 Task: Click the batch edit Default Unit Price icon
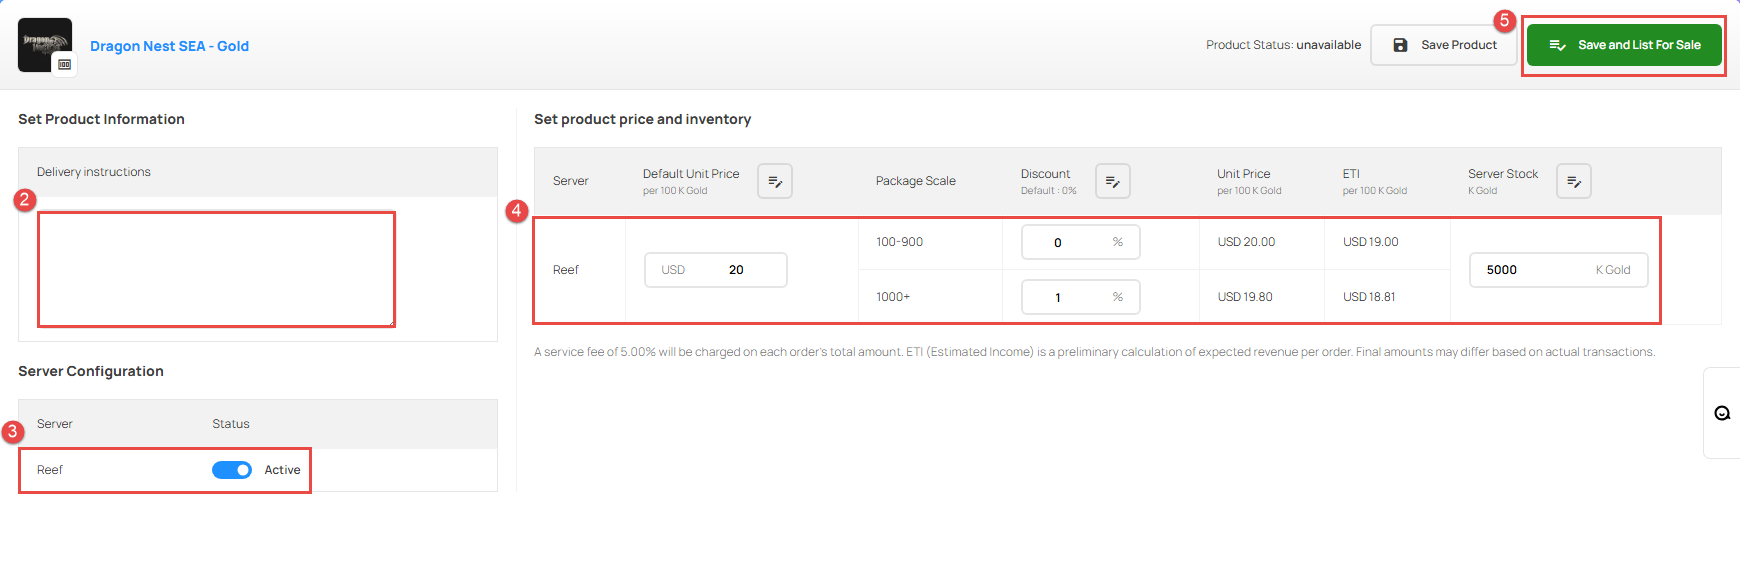click(775, 181)
